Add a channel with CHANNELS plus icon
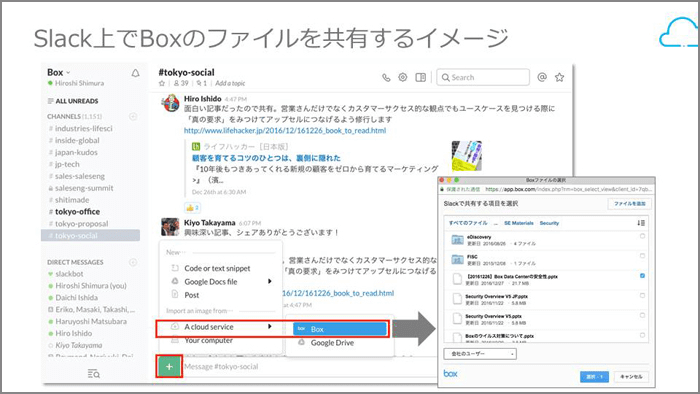Screen dimensions: 700x394 [133, 116]
